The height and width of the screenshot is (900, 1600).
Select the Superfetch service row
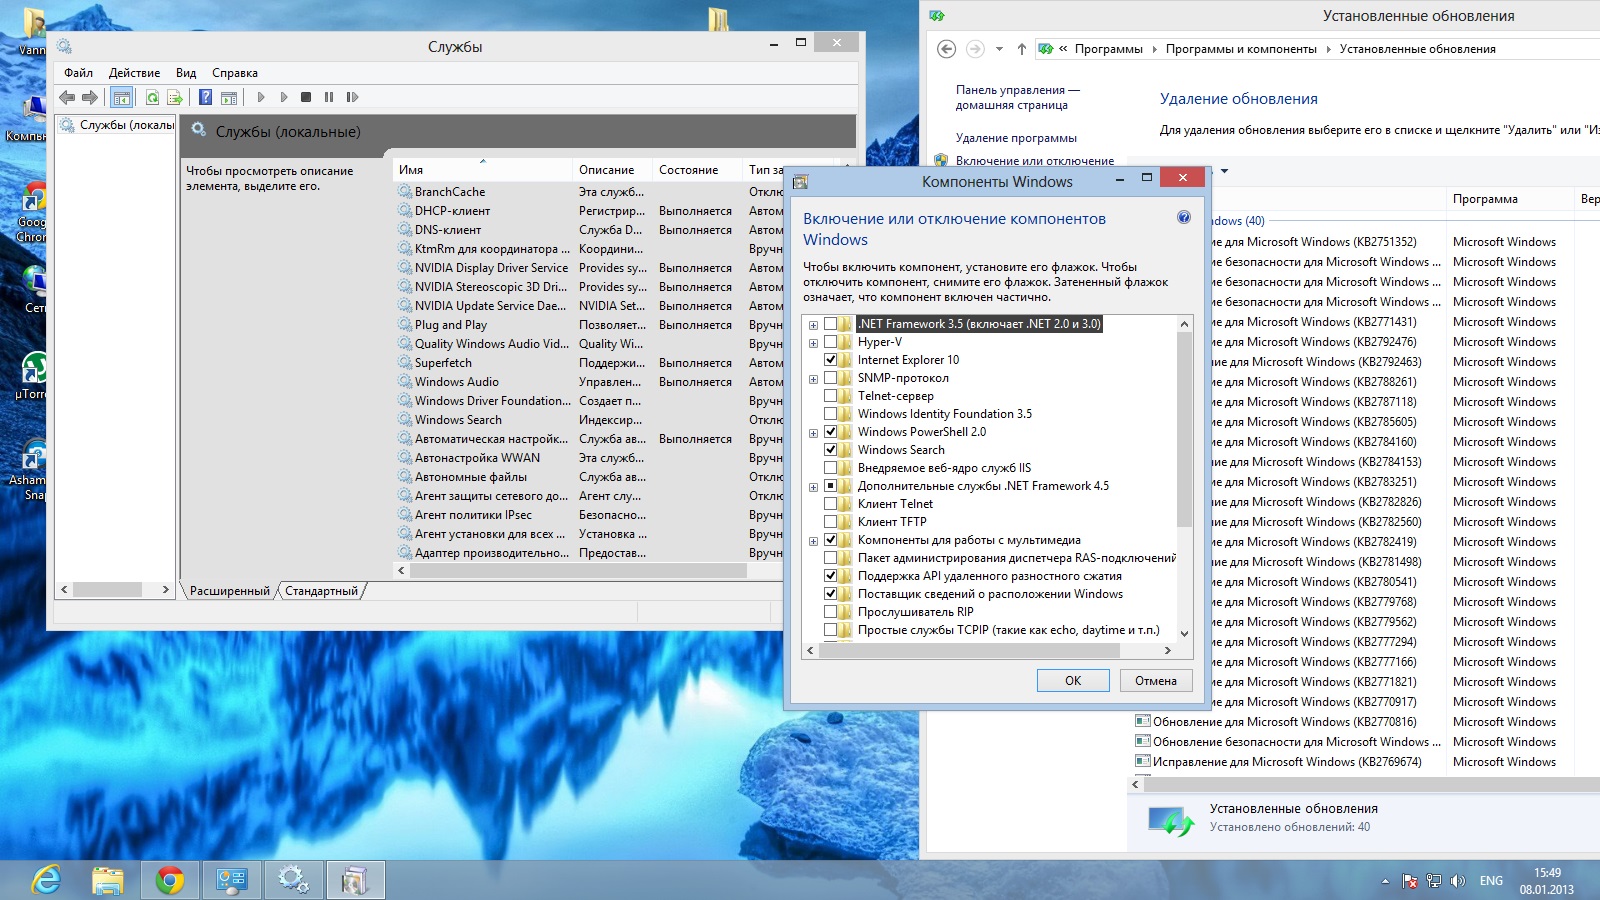pos(443,363)
